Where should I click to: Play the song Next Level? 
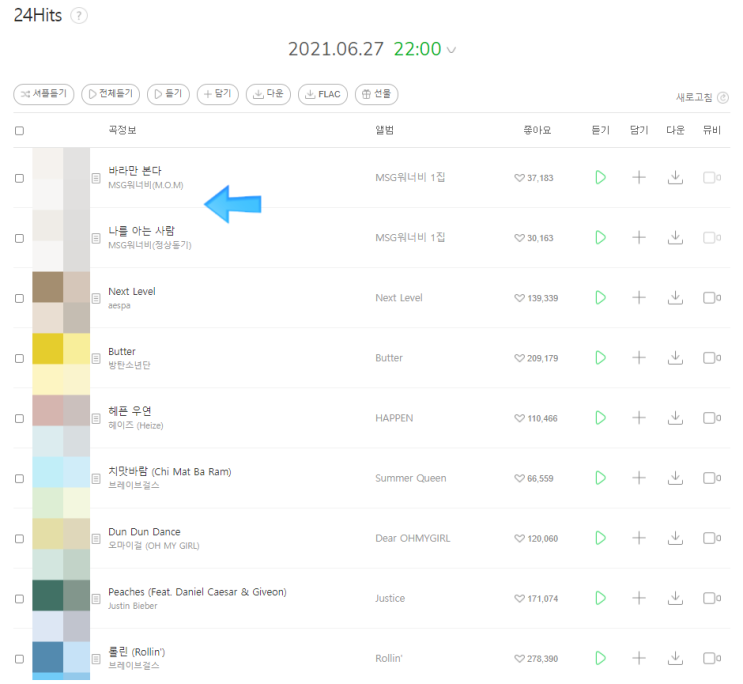[600, 298]
